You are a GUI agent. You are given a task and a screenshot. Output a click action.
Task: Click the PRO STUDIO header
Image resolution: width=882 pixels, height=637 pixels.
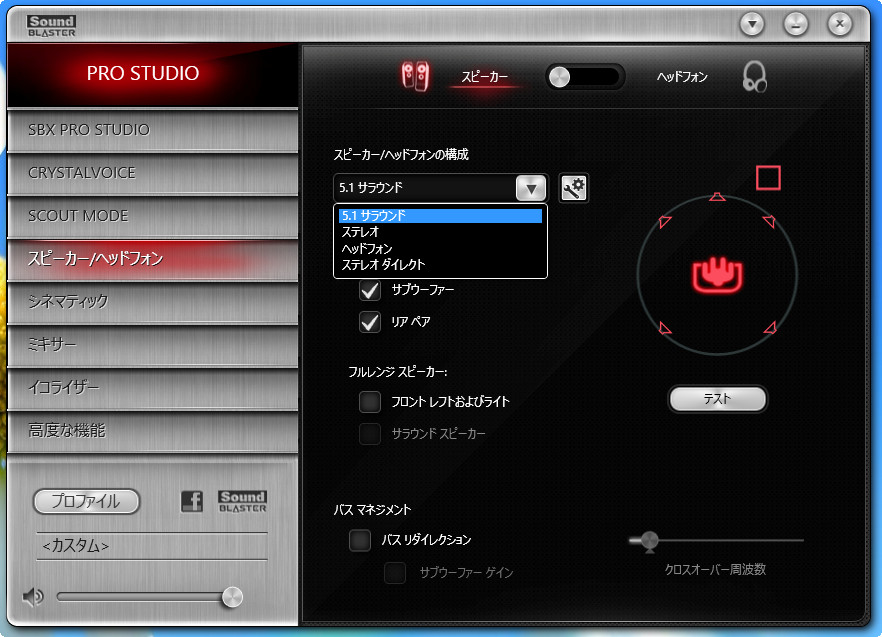[152, 74]
